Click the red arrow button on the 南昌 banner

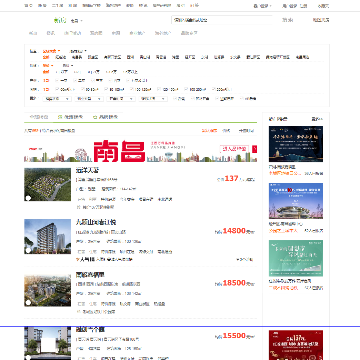(x=255, y=149)
